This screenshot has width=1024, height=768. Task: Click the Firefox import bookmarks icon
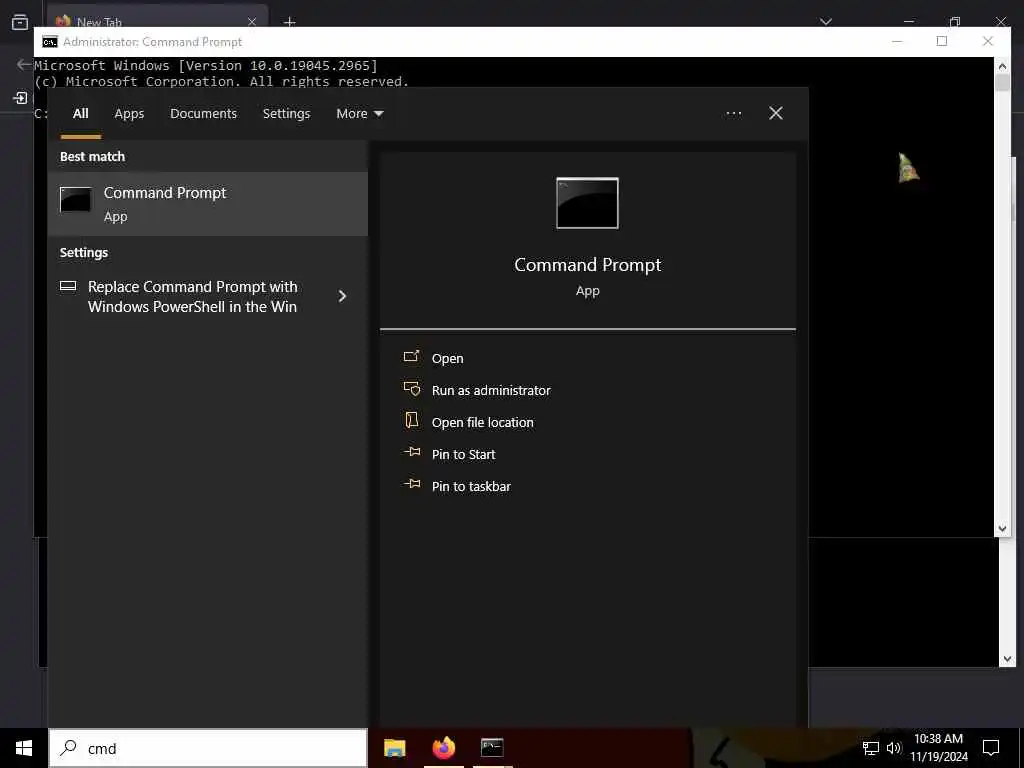(20, 98)
